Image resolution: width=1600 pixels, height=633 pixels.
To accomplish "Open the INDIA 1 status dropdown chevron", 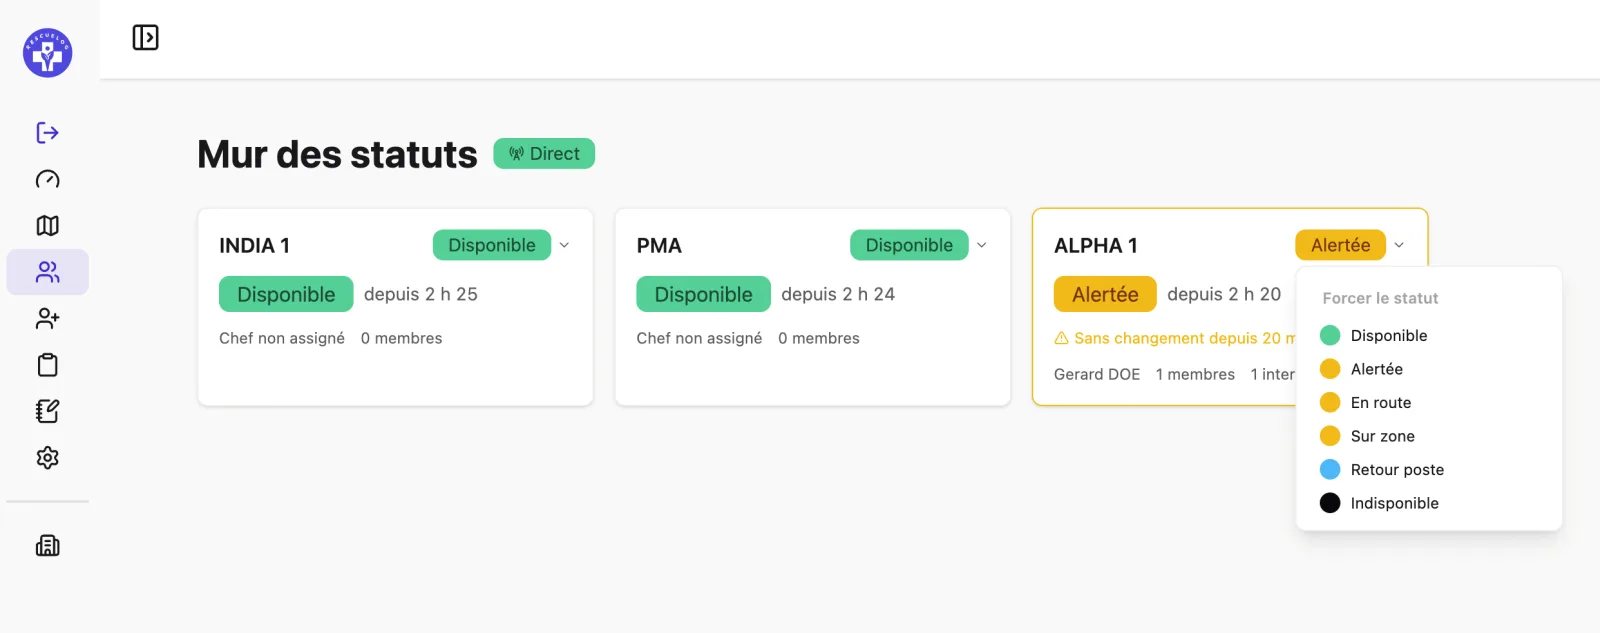I will click(564, 245).
